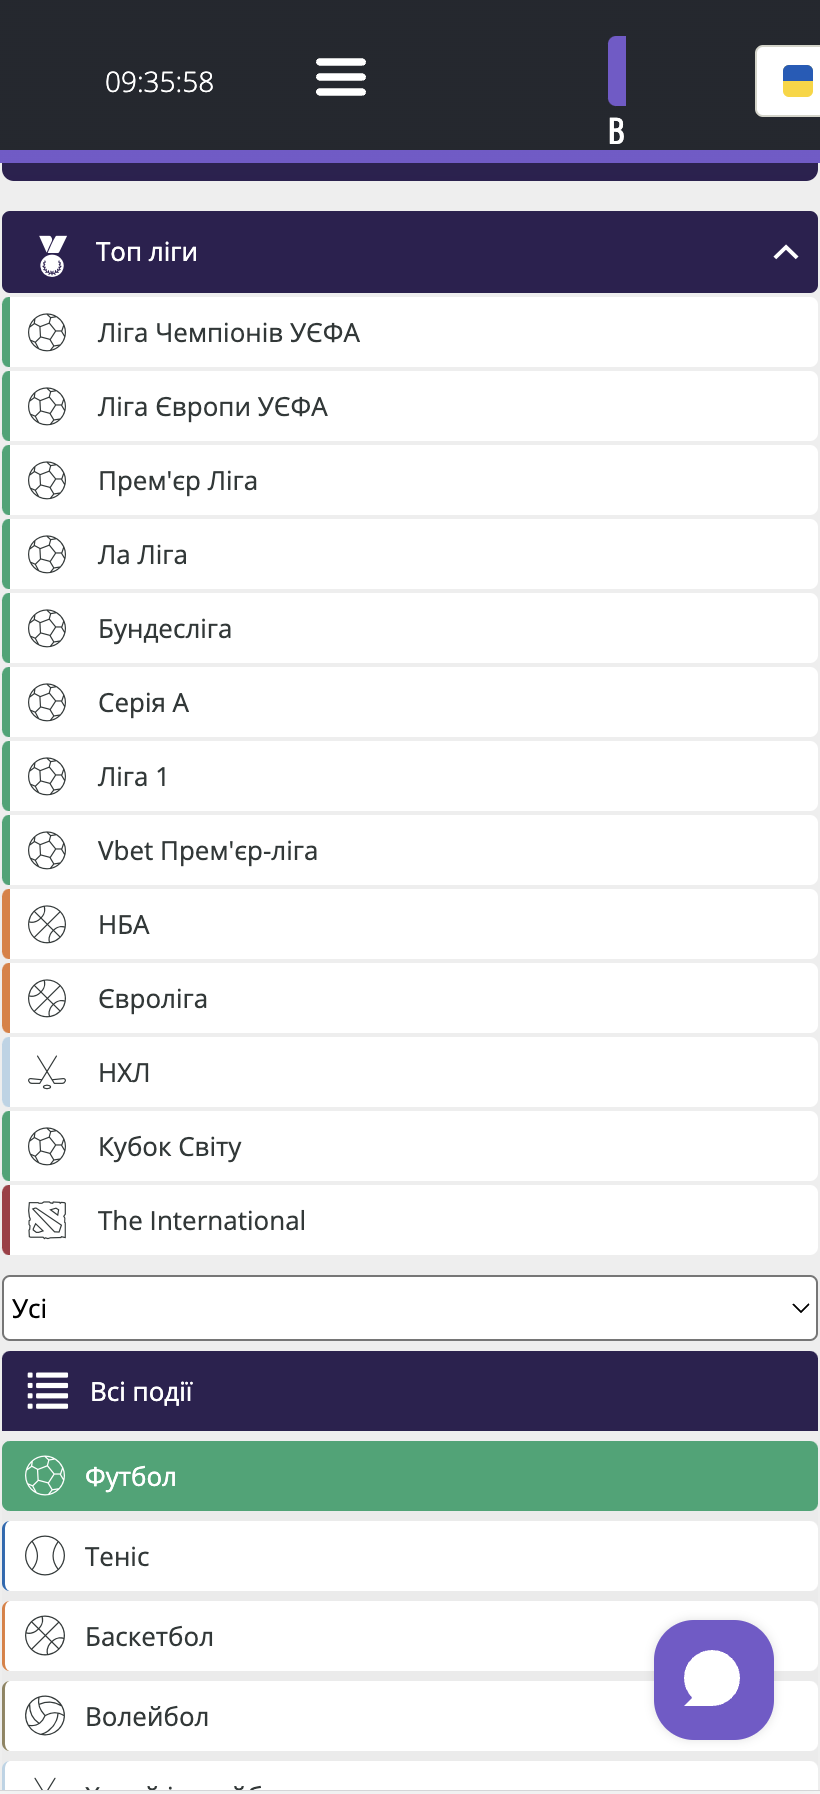Open the live chat bubble

coord(713,1679)
